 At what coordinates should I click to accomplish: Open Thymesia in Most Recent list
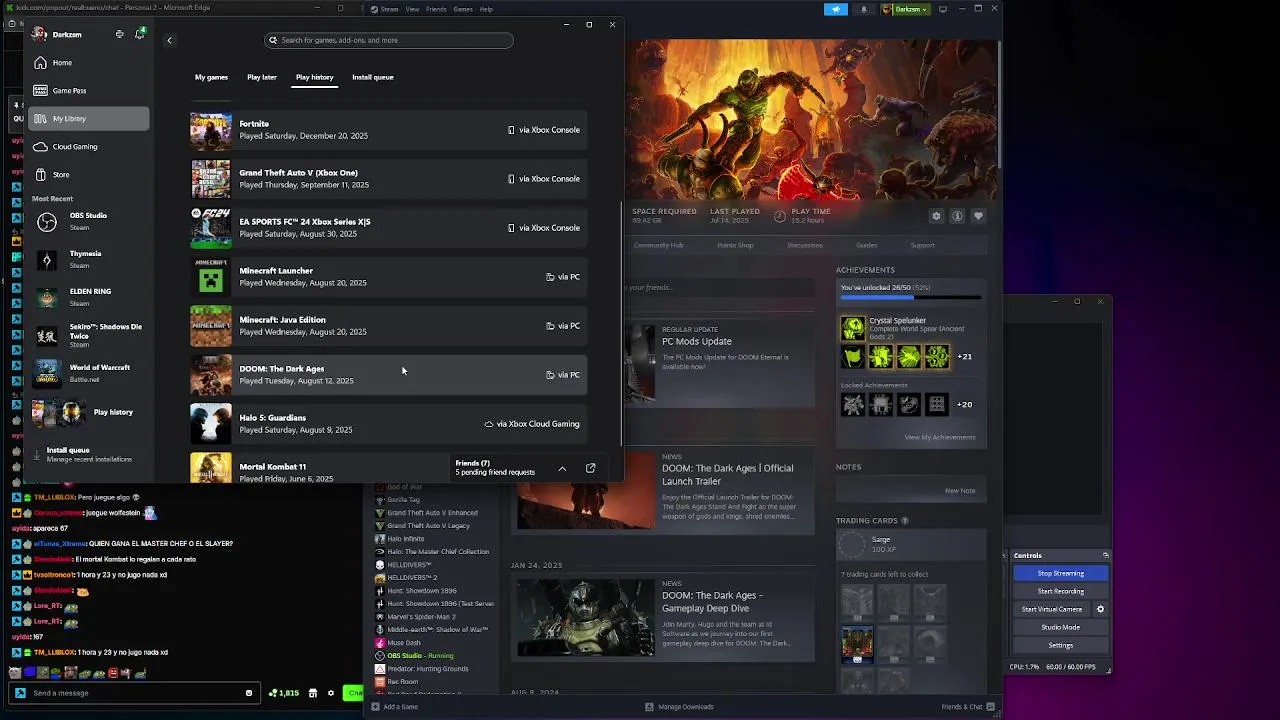(89, 259)
